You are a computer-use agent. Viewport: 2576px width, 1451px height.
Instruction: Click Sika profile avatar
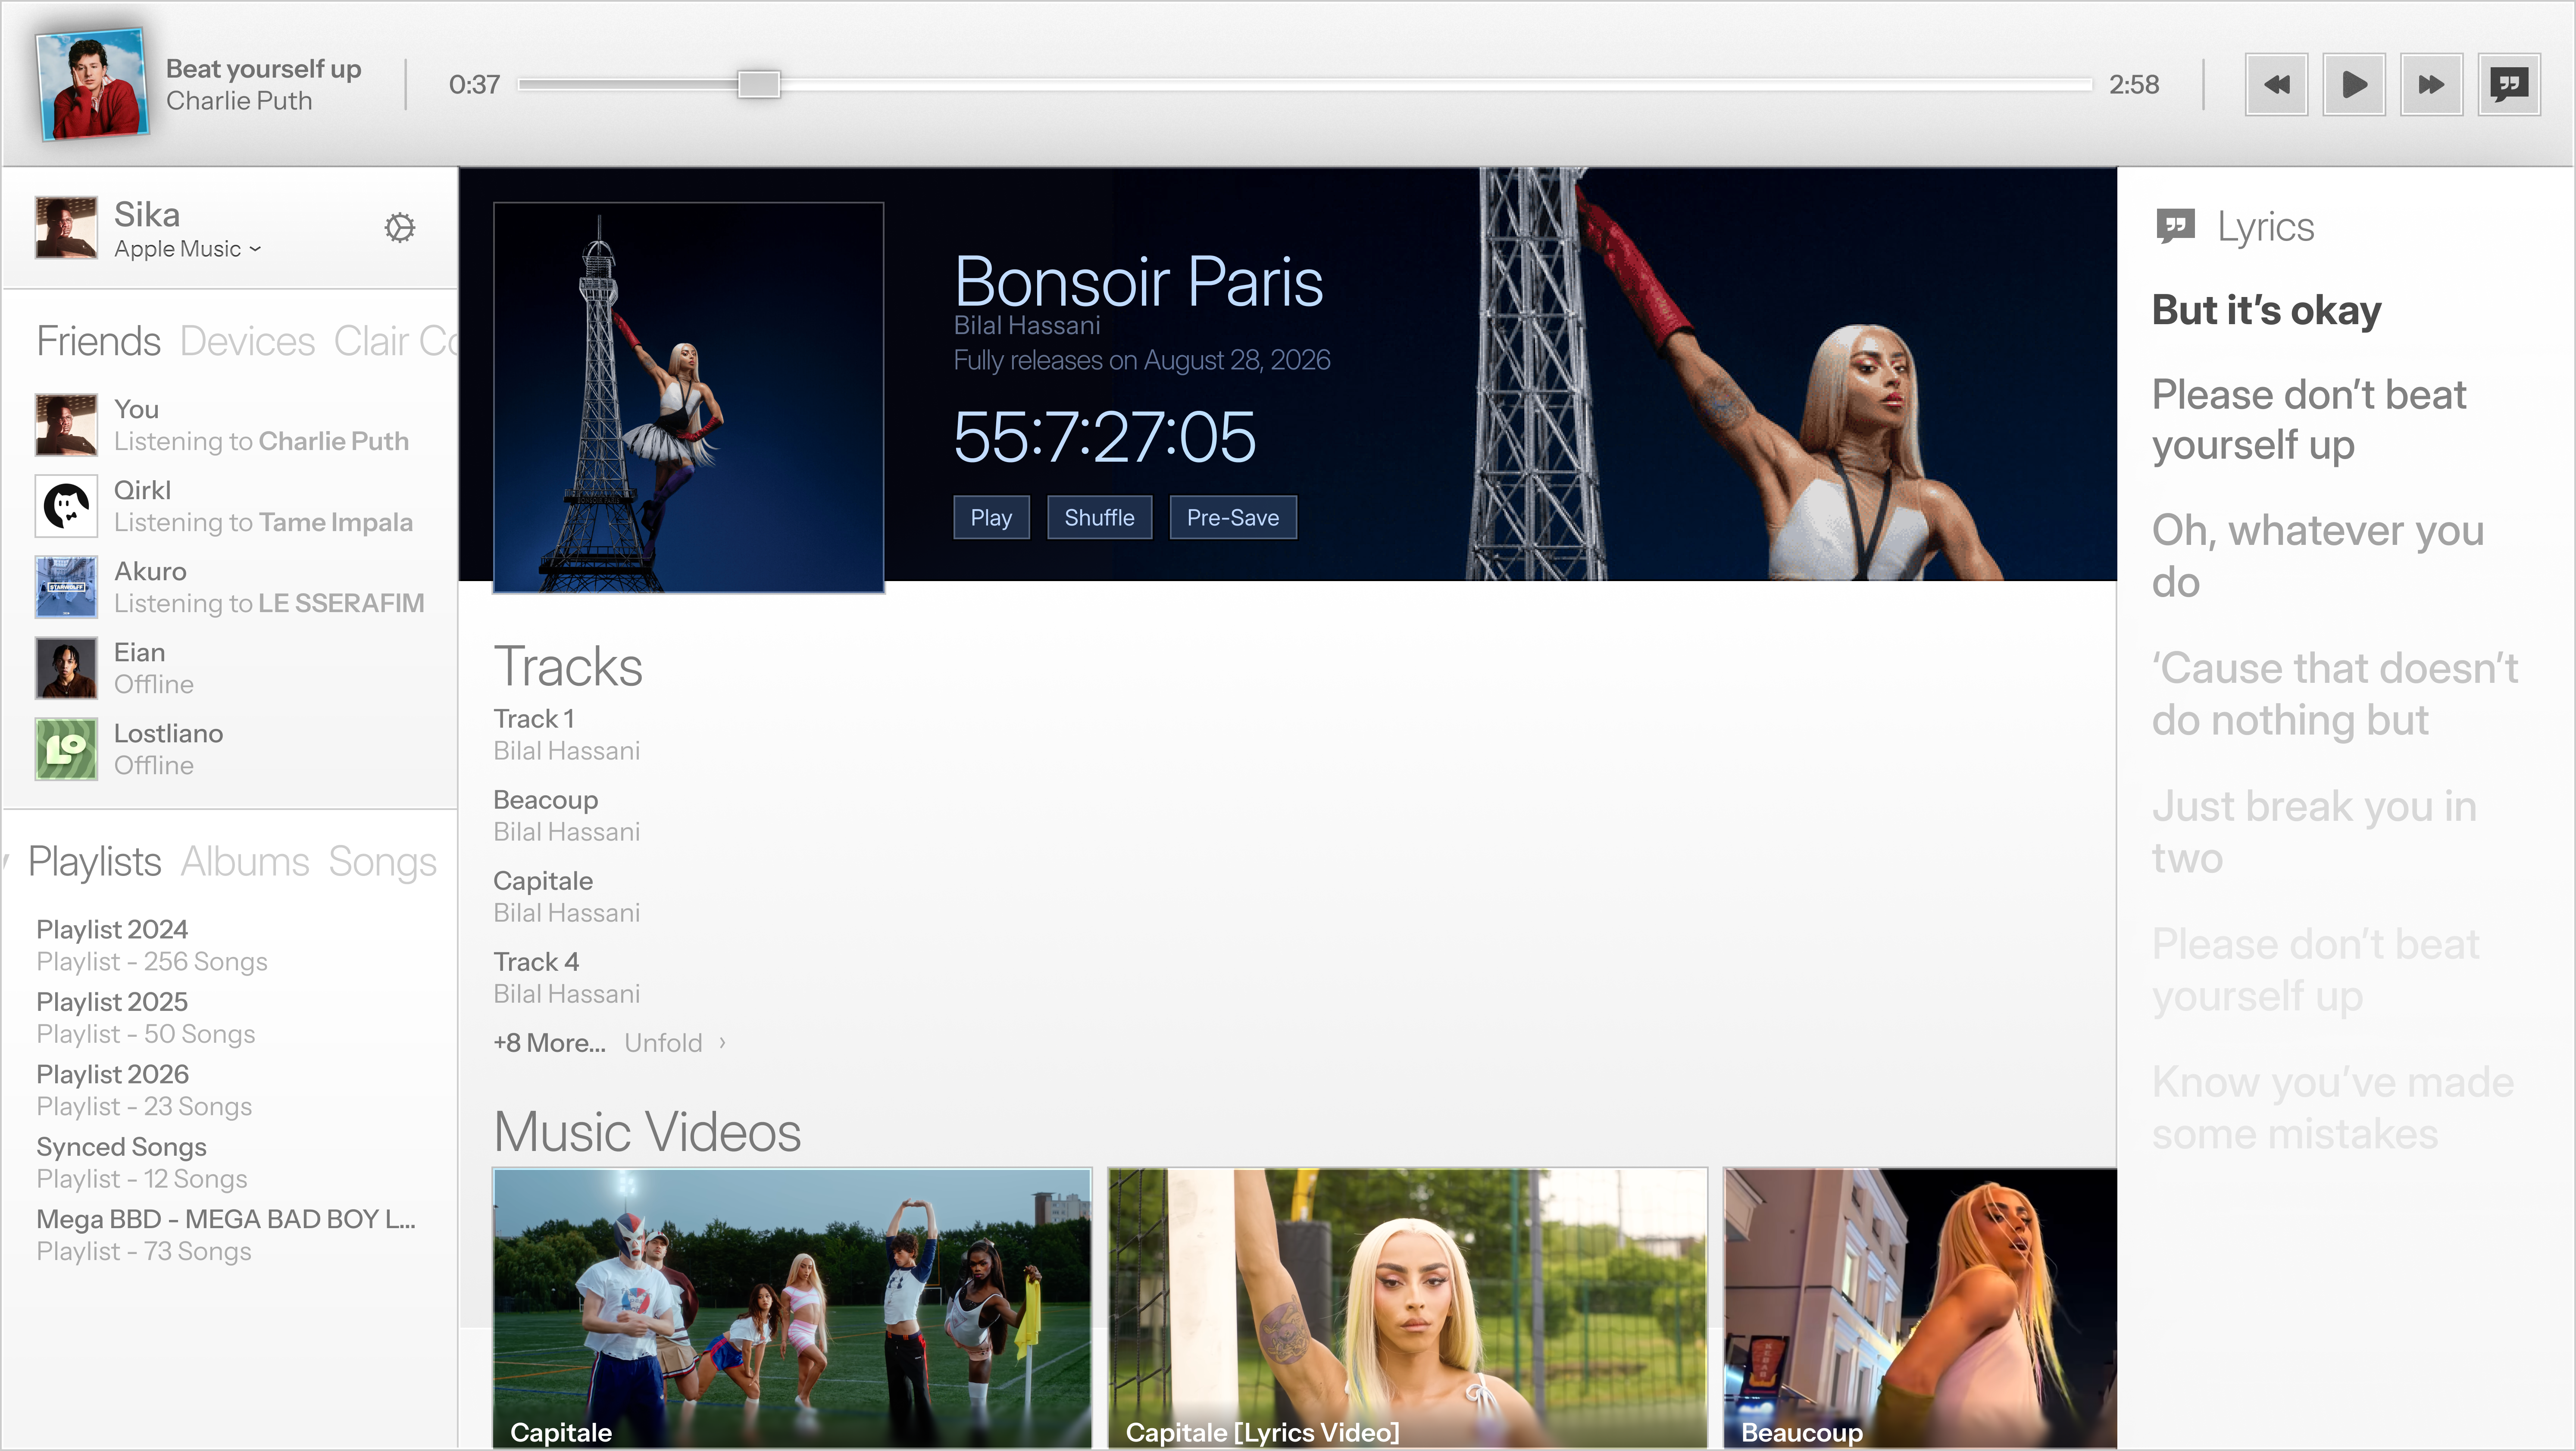pos(66,228)
